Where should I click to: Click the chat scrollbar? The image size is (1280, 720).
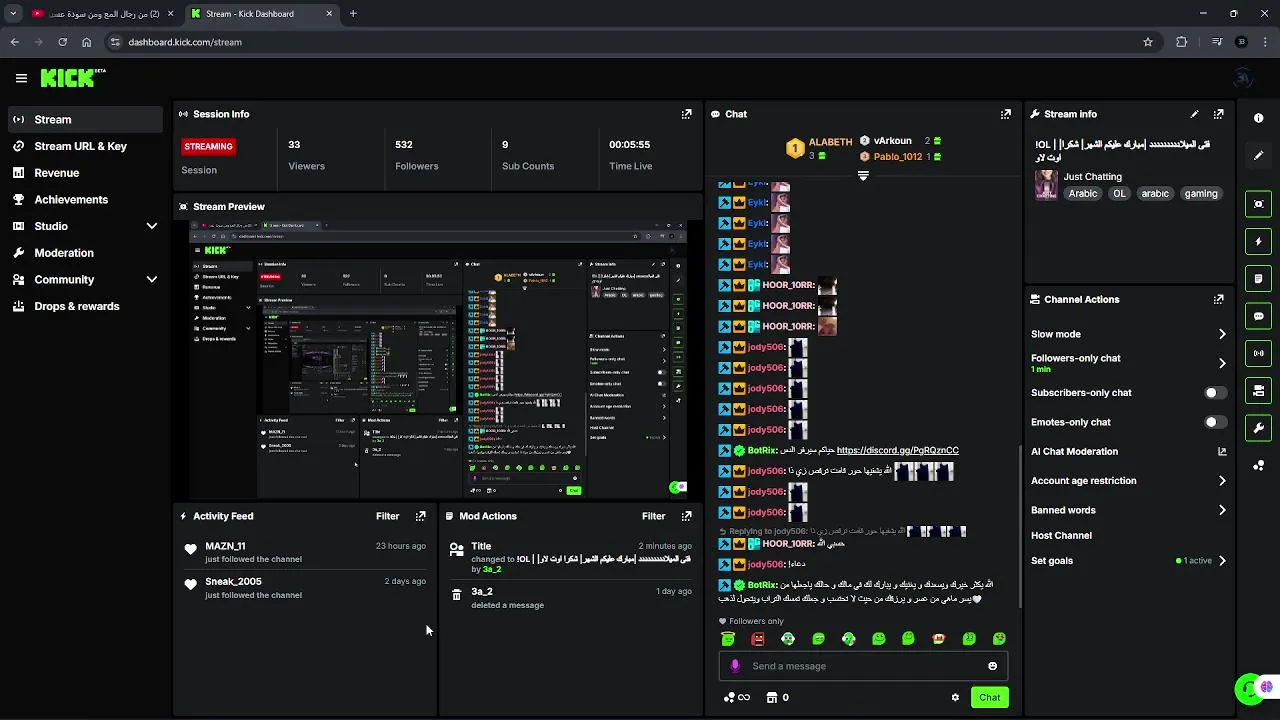click(1019, 525)
